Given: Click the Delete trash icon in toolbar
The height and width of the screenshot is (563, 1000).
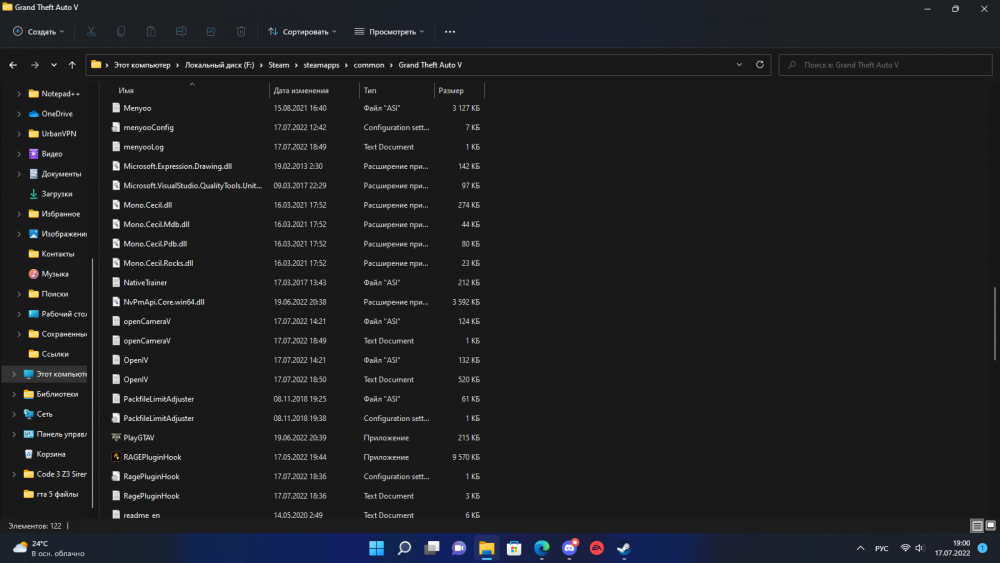Looking at the screenshot, I should coord(241,31).
